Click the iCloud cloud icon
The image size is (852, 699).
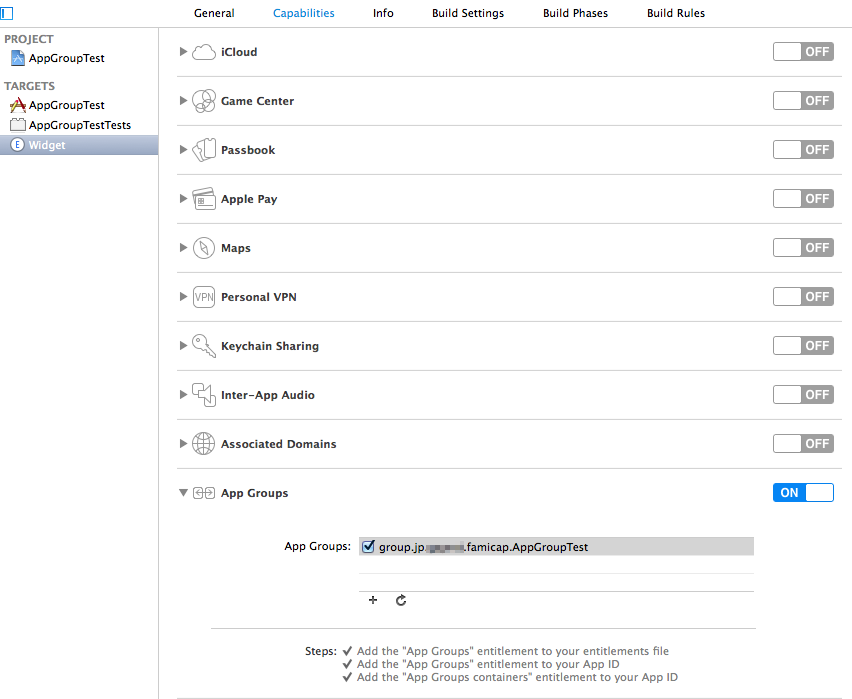click(204, 52)
